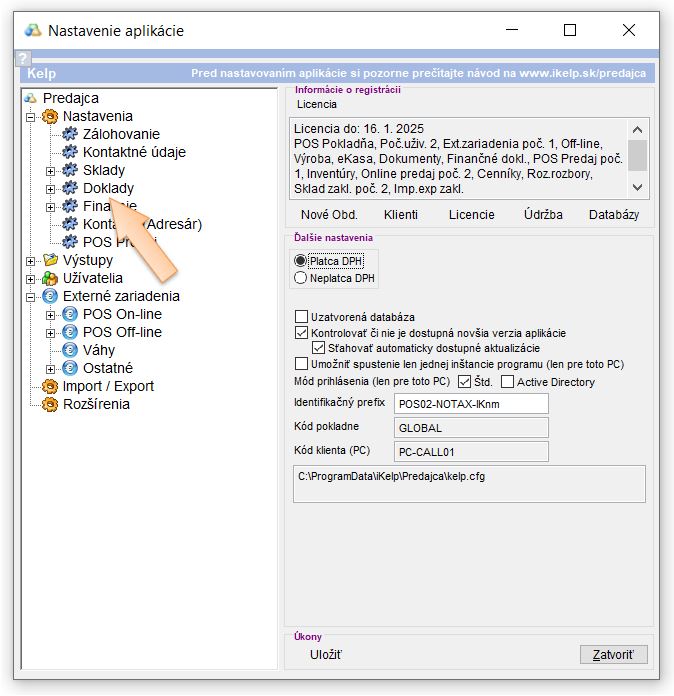Click the Identifikačný prefix input field
This screenshot has width=674, height=696.
[471, 403]
